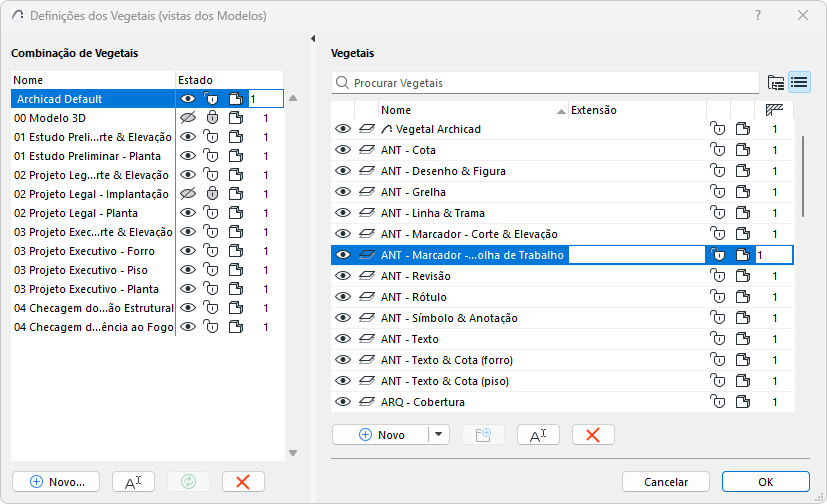Screen dimensions: 827x504
Task: Toggle solid model icon for ANT - Grelha
Action: click(x=742, y=192)
